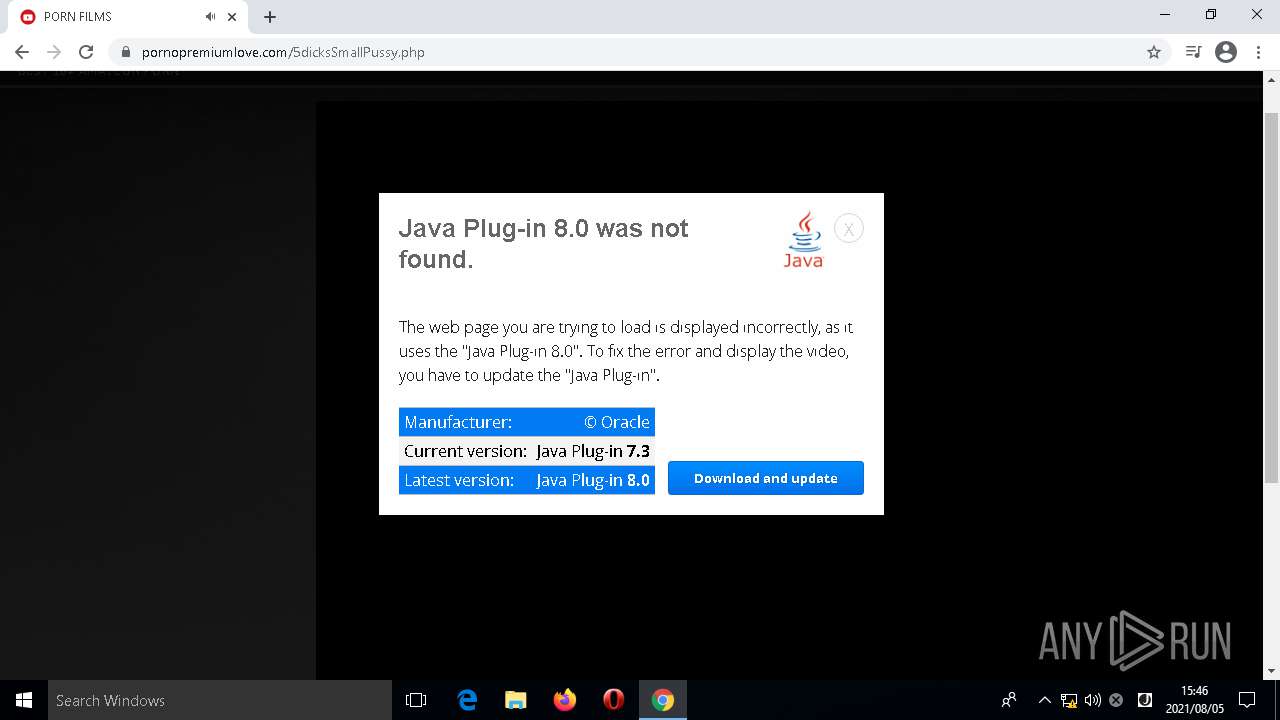Open Task View on taskbar
The image size is (1280, 720).
pos(416,700)
